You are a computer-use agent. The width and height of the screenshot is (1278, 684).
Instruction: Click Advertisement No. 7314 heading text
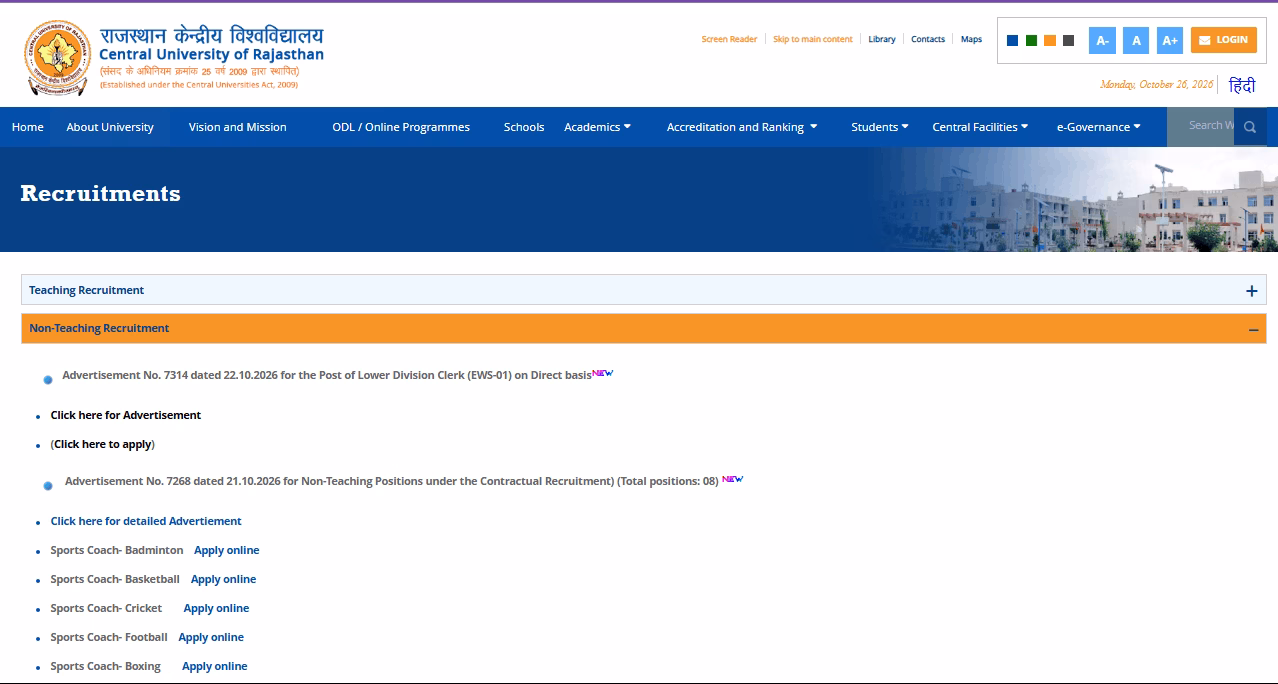[x=327, y=375]
